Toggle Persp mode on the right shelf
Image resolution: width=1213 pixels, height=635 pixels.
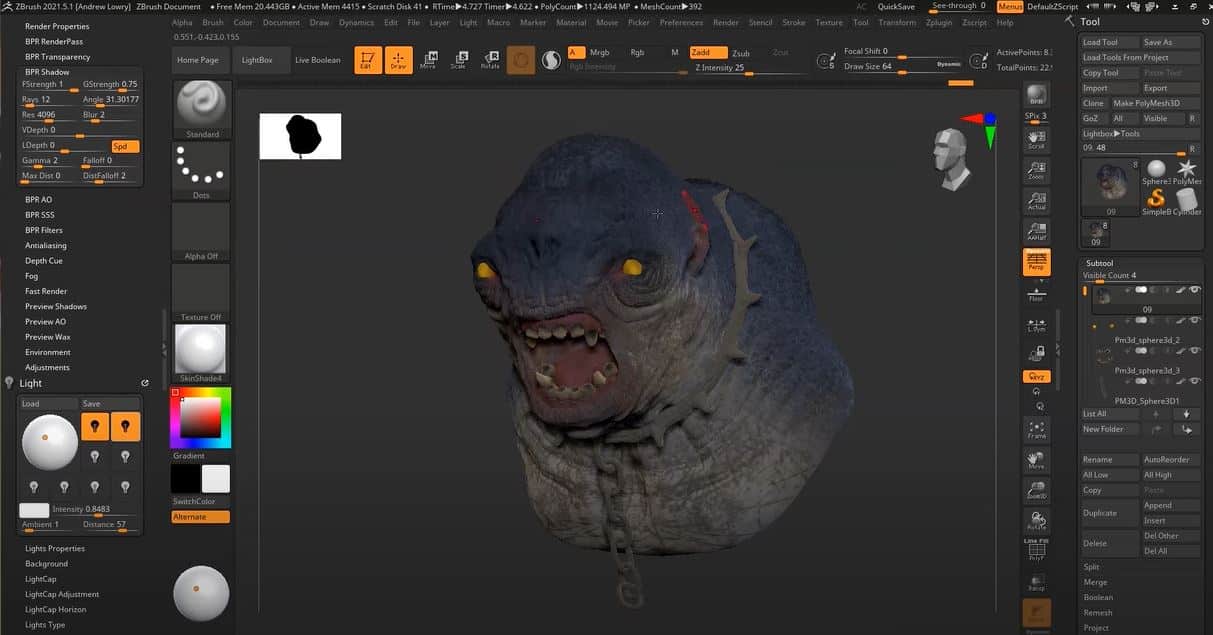(1037, 265)
